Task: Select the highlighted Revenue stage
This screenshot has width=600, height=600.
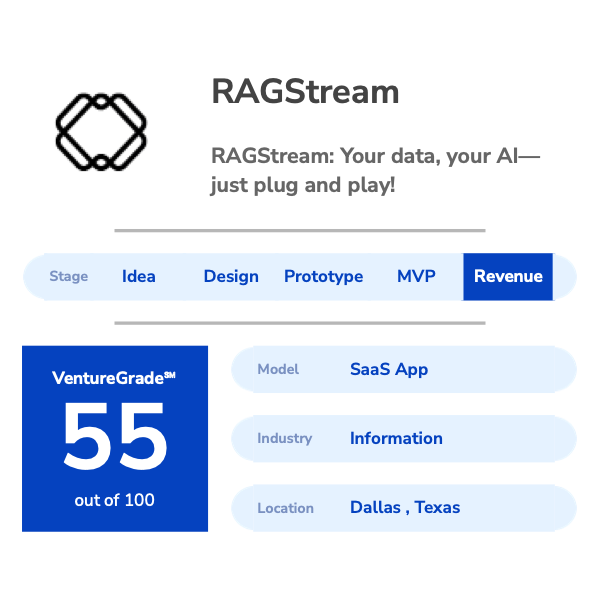Action: pos(508,276)
